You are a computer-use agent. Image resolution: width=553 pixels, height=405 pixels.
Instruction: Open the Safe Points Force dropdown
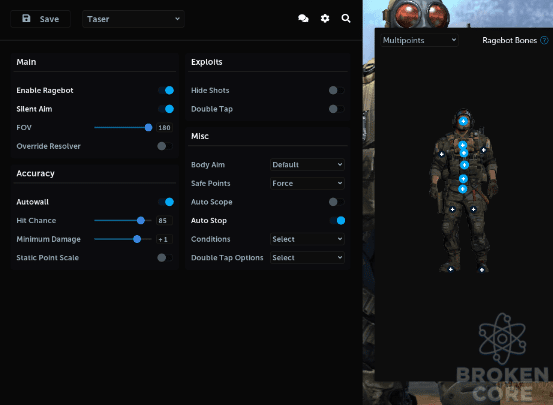pos(307,183)
